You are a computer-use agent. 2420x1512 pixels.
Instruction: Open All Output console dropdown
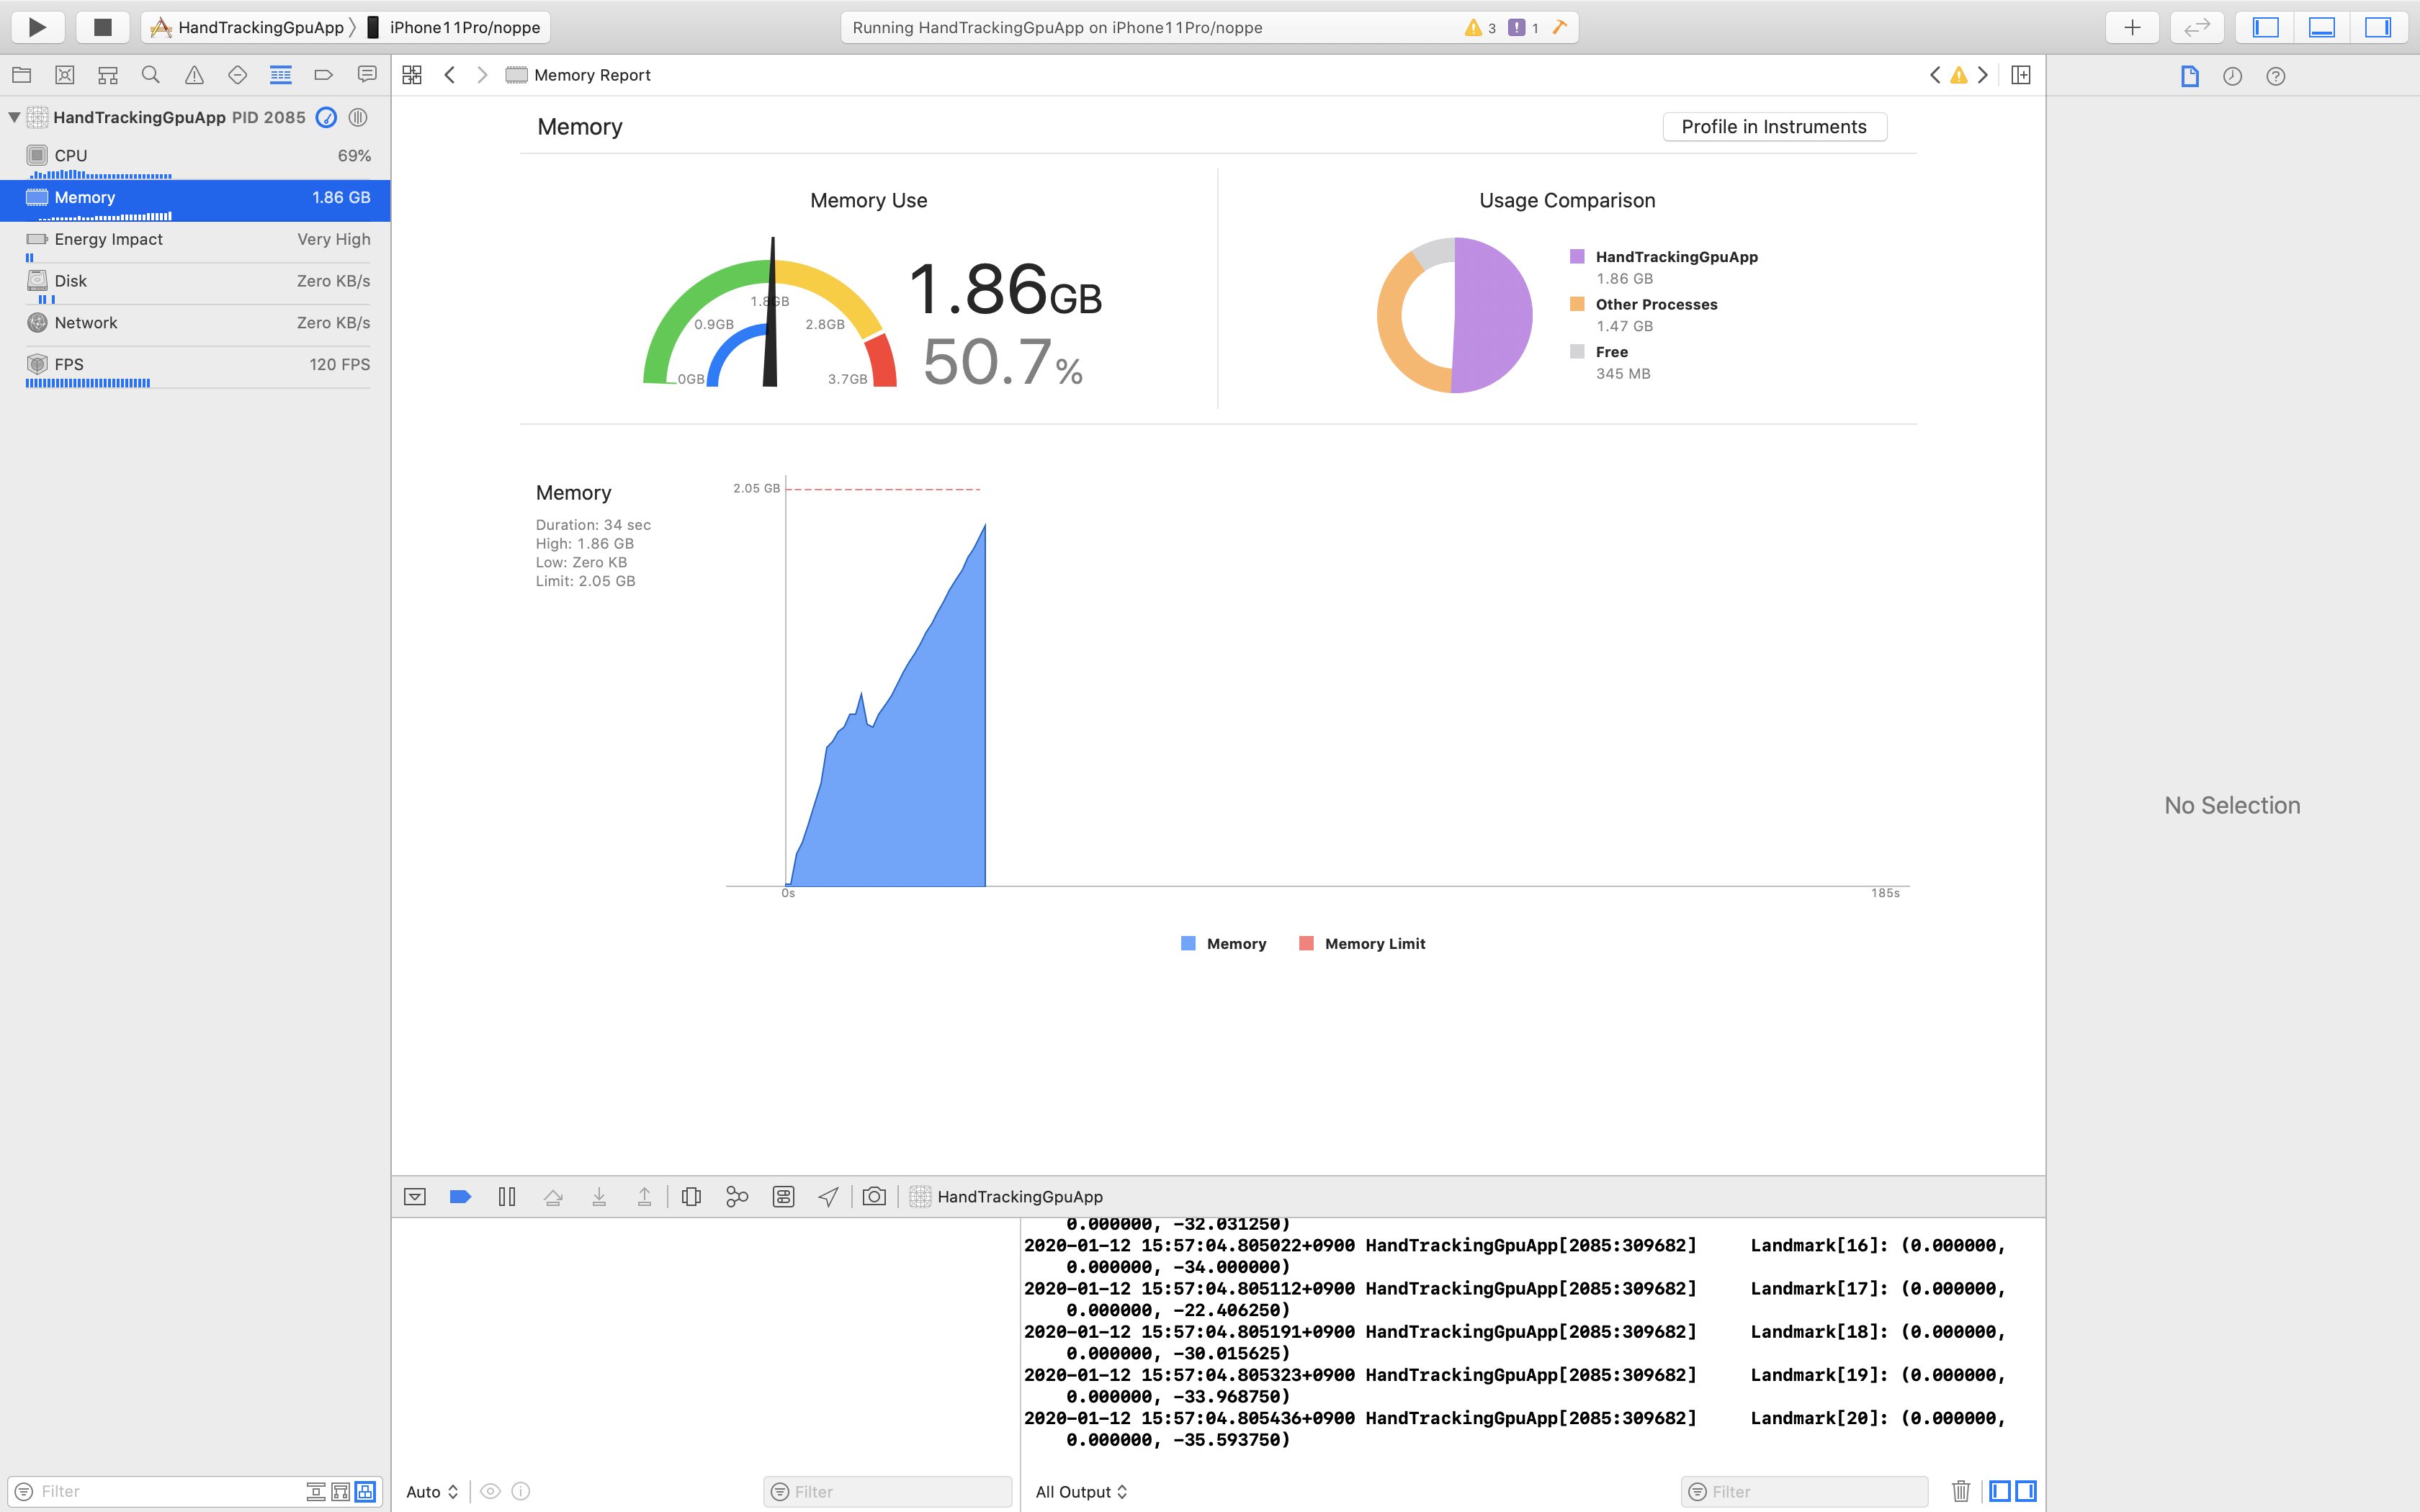pos(1082,1492)
